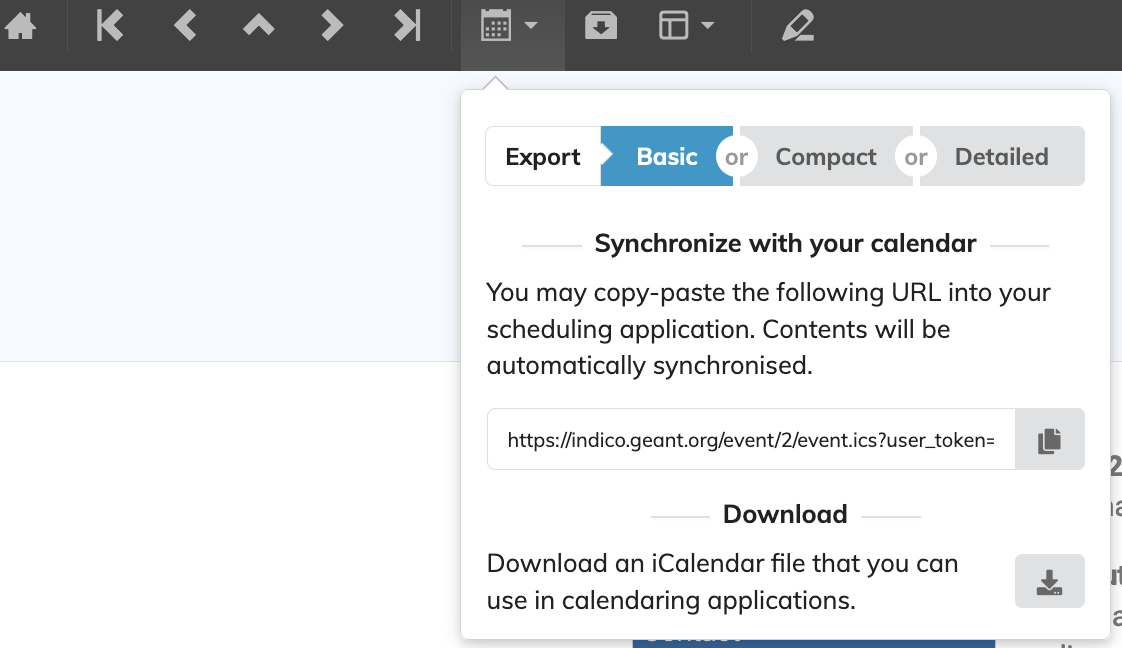The image size is (1122, 648).
Task: Open the edit pencil tool
Action: (797, 26)
